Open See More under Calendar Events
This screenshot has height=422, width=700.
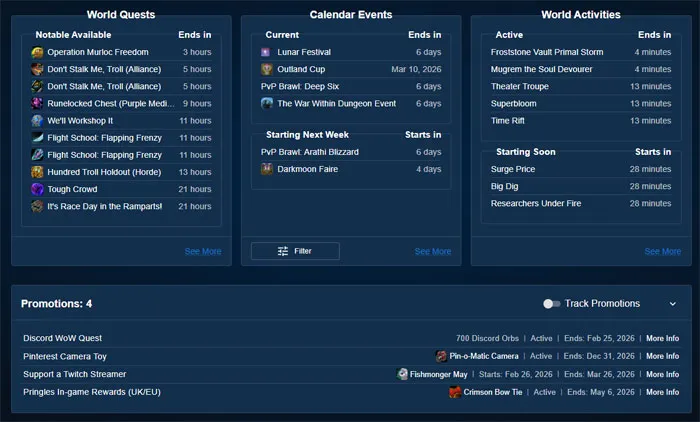tap(433, 251)
